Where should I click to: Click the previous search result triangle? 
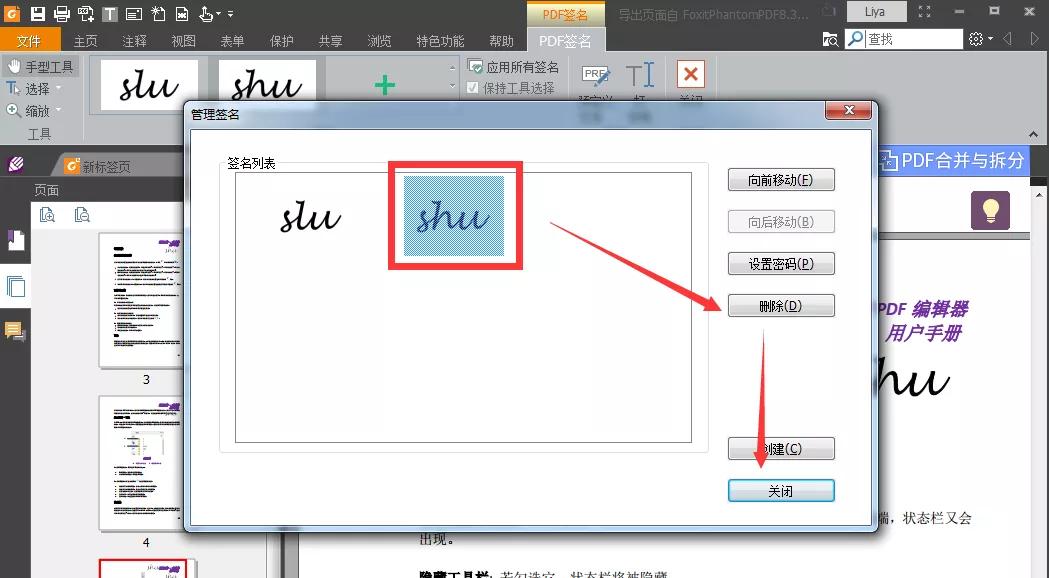[1008, 39]
